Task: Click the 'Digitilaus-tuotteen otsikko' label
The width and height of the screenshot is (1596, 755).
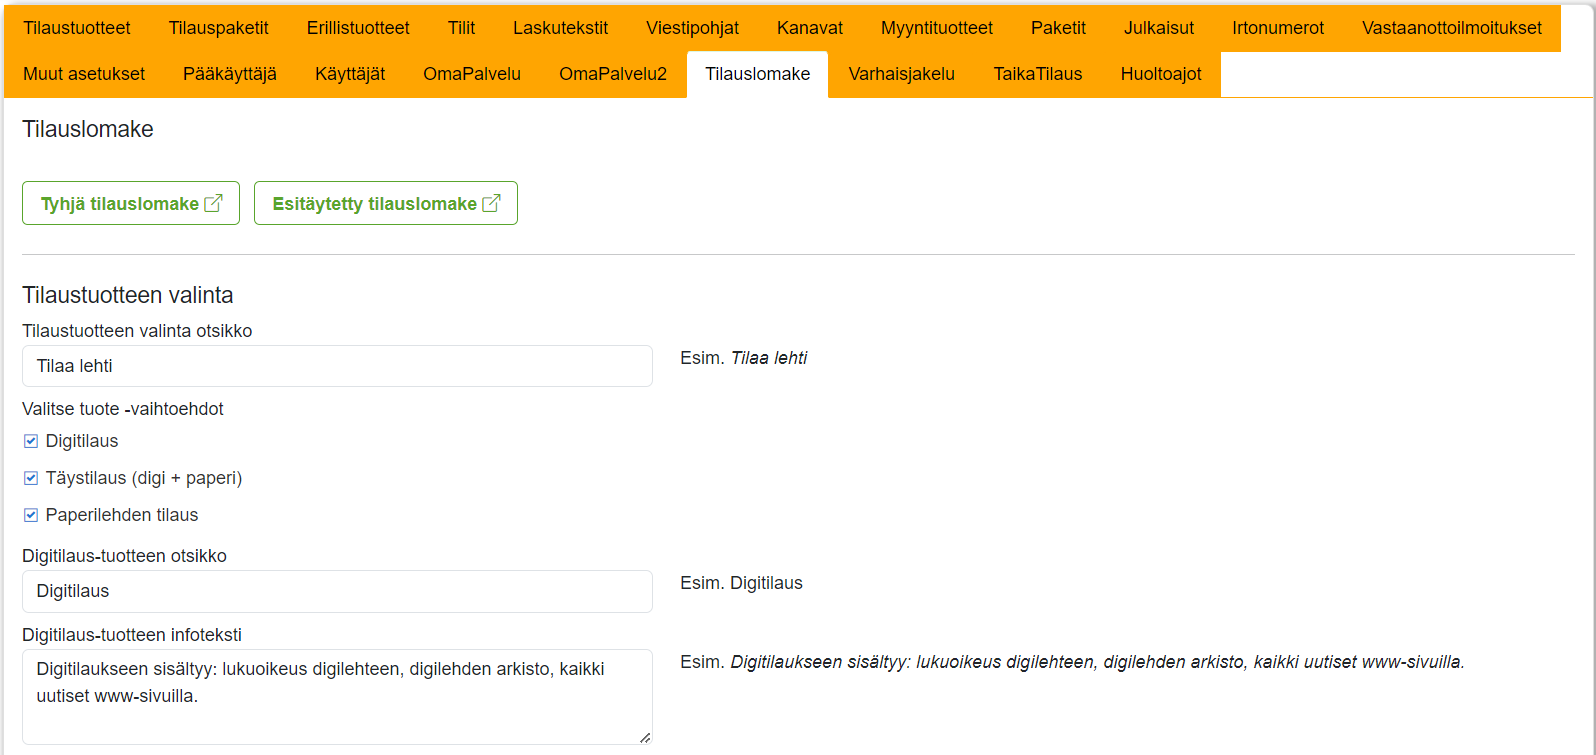Action: coord(124,556)
